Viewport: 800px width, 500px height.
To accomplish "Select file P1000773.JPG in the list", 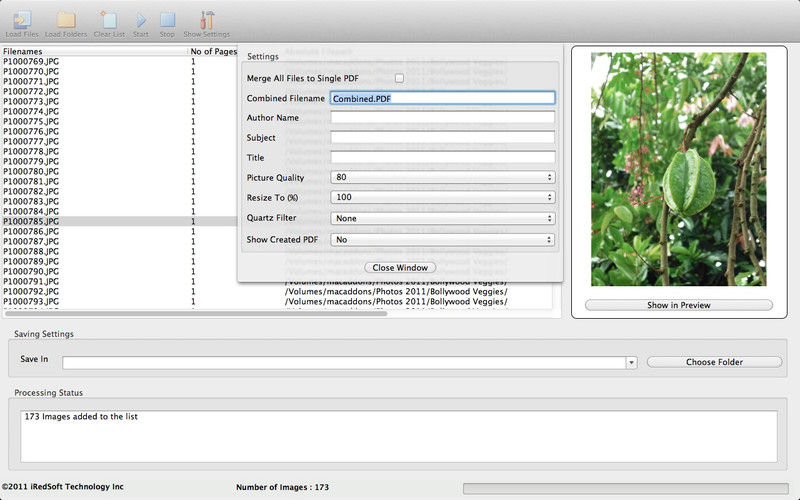I will coord(31,102).
